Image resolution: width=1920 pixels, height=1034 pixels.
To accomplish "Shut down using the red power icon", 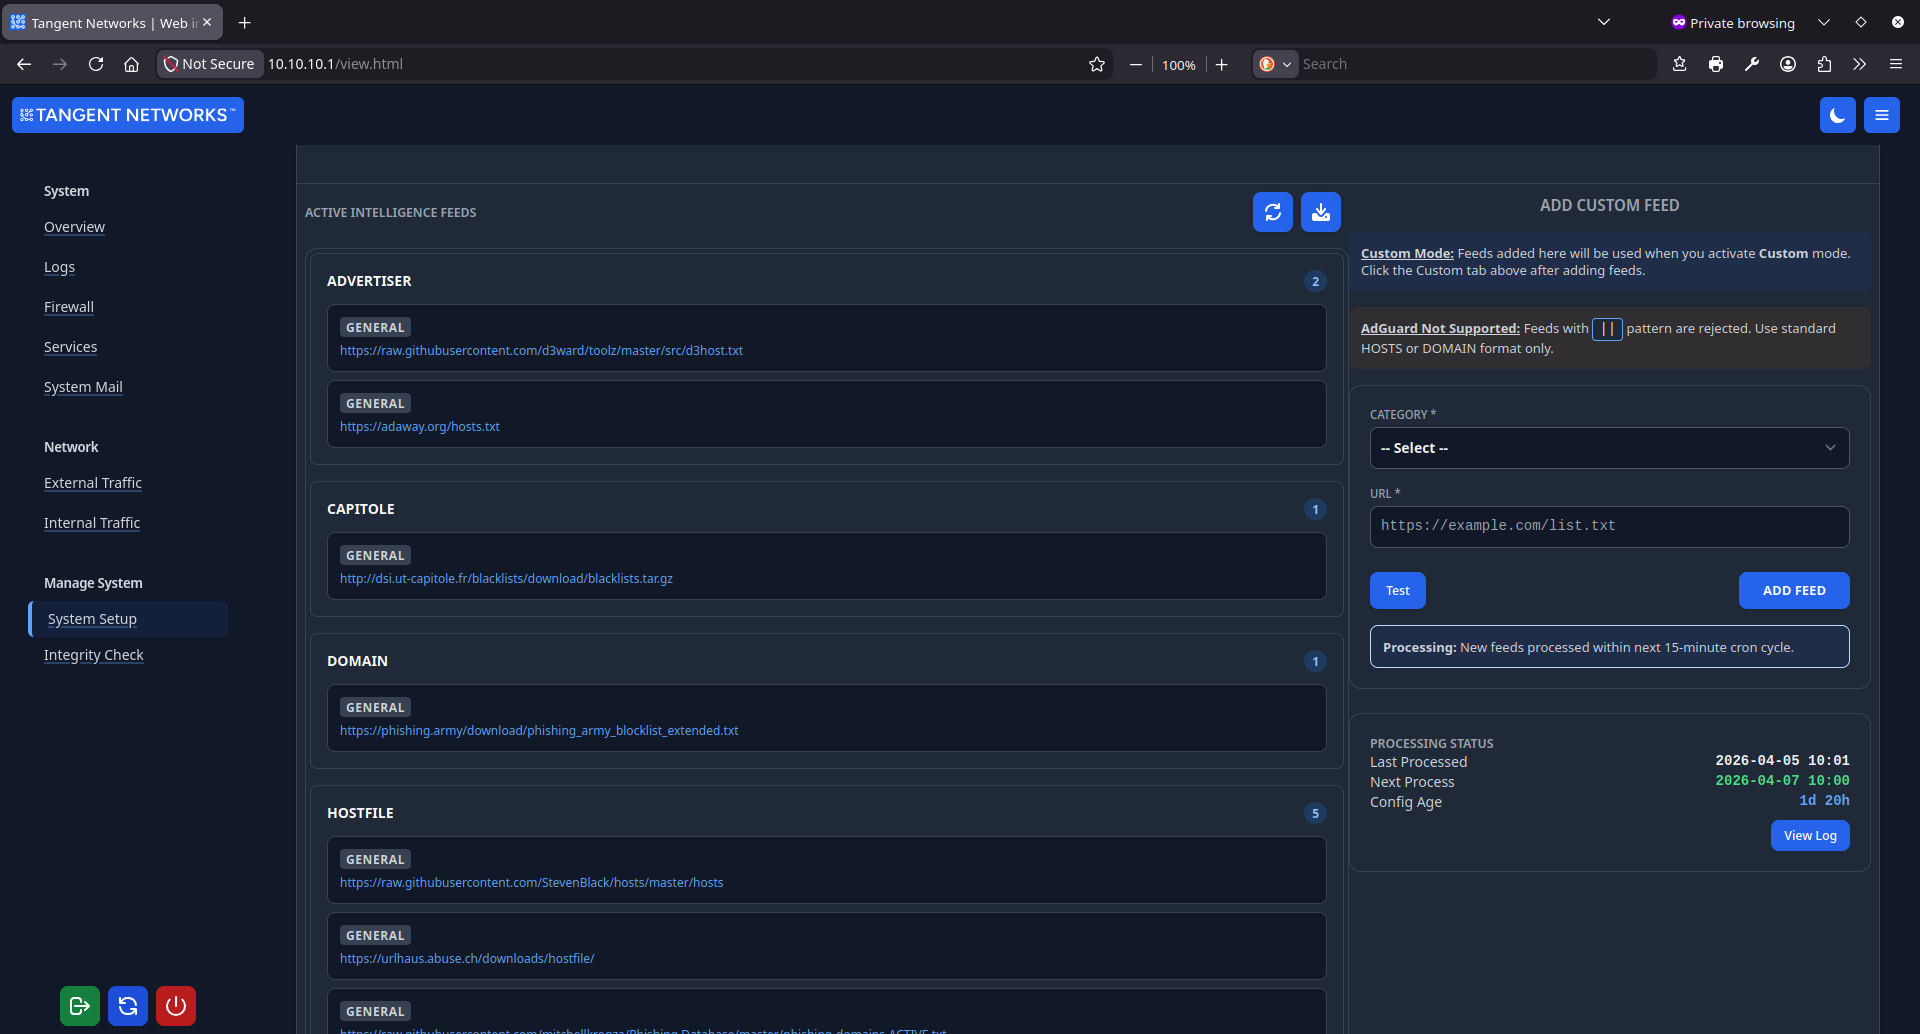I will pyautogui.click(x=175, y=1006).
